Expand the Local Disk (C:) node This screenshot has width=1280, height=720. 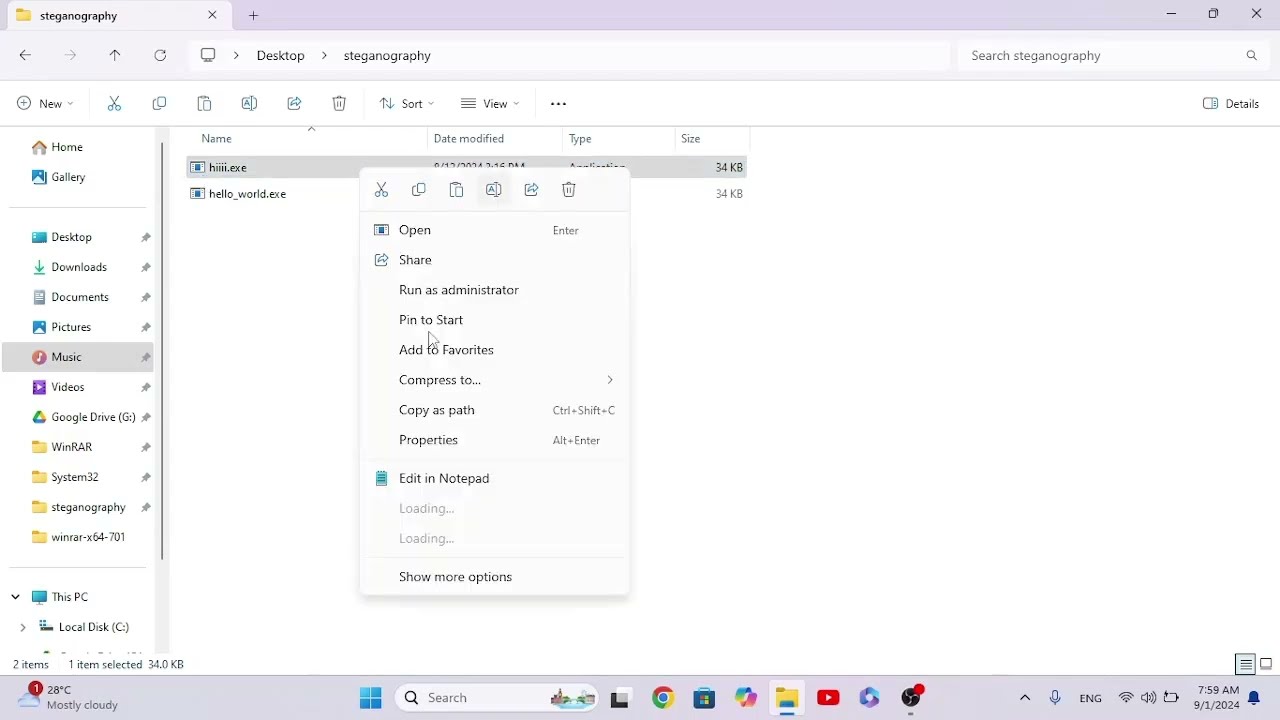[x=23, y=627]
